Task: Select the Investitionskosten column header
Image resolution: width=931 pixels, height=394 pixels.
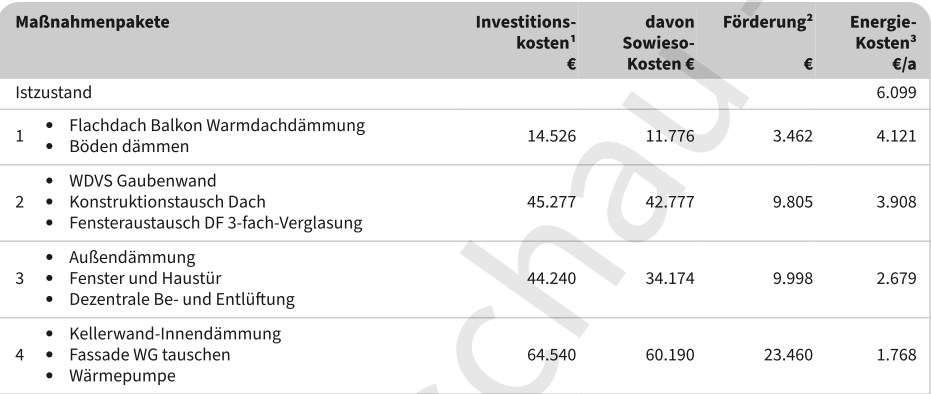Action: pos(525,43)
